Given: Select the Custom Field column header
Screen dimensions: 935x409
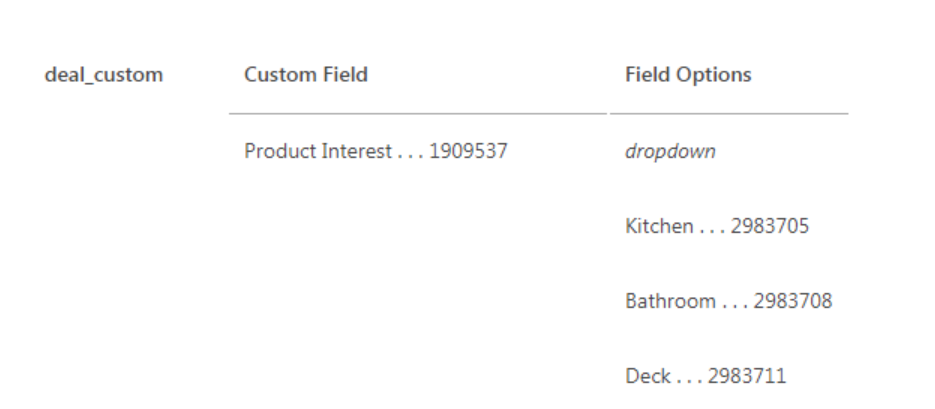Looking at the screenshot, I should pos(306,75).
